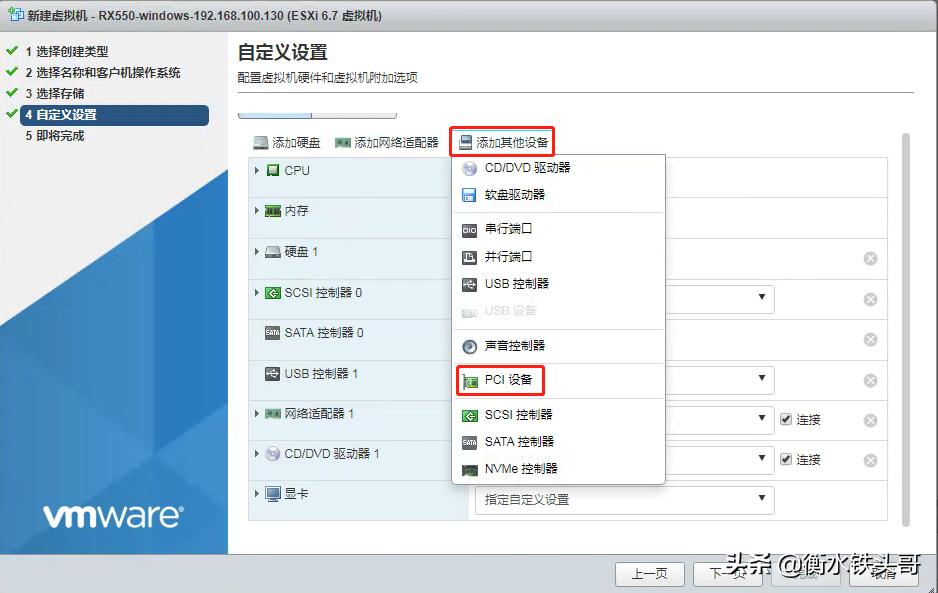Click the 下一页 button
The image size is (938, 593).
tap(731, 575)
